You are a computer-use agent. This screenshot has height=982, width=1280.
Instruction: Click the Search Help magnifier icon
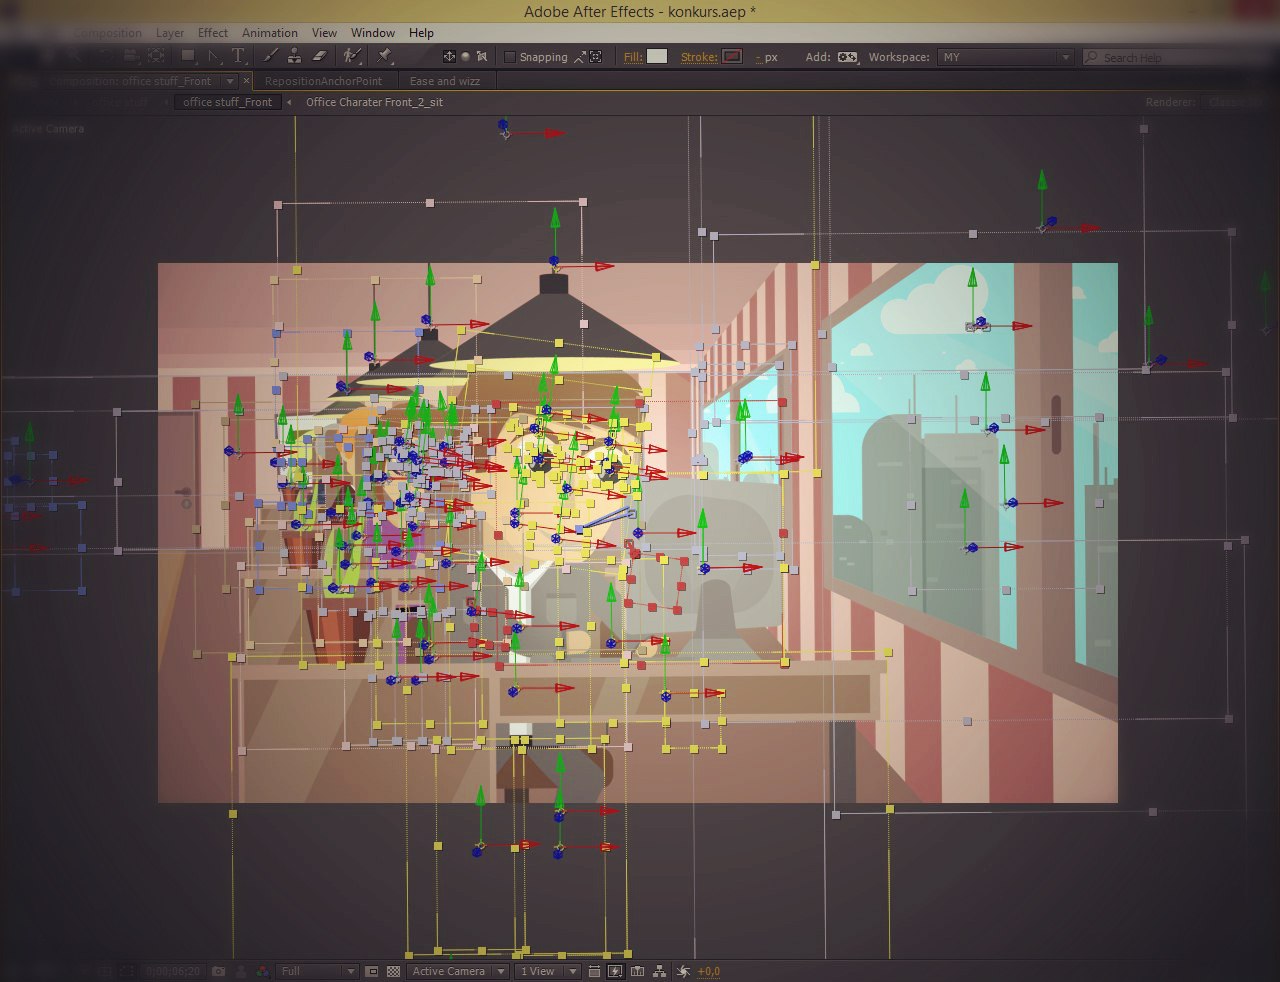[1092, 57]
